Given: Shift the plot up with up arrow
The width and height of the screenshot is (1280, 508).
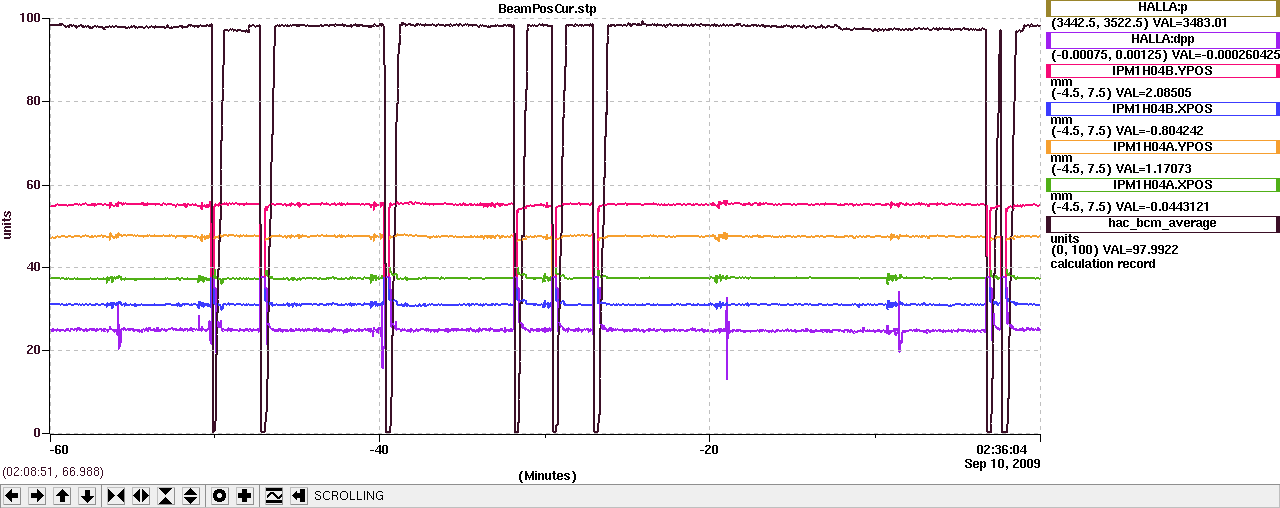Looking at the screenshot, I should click(62, 496).
